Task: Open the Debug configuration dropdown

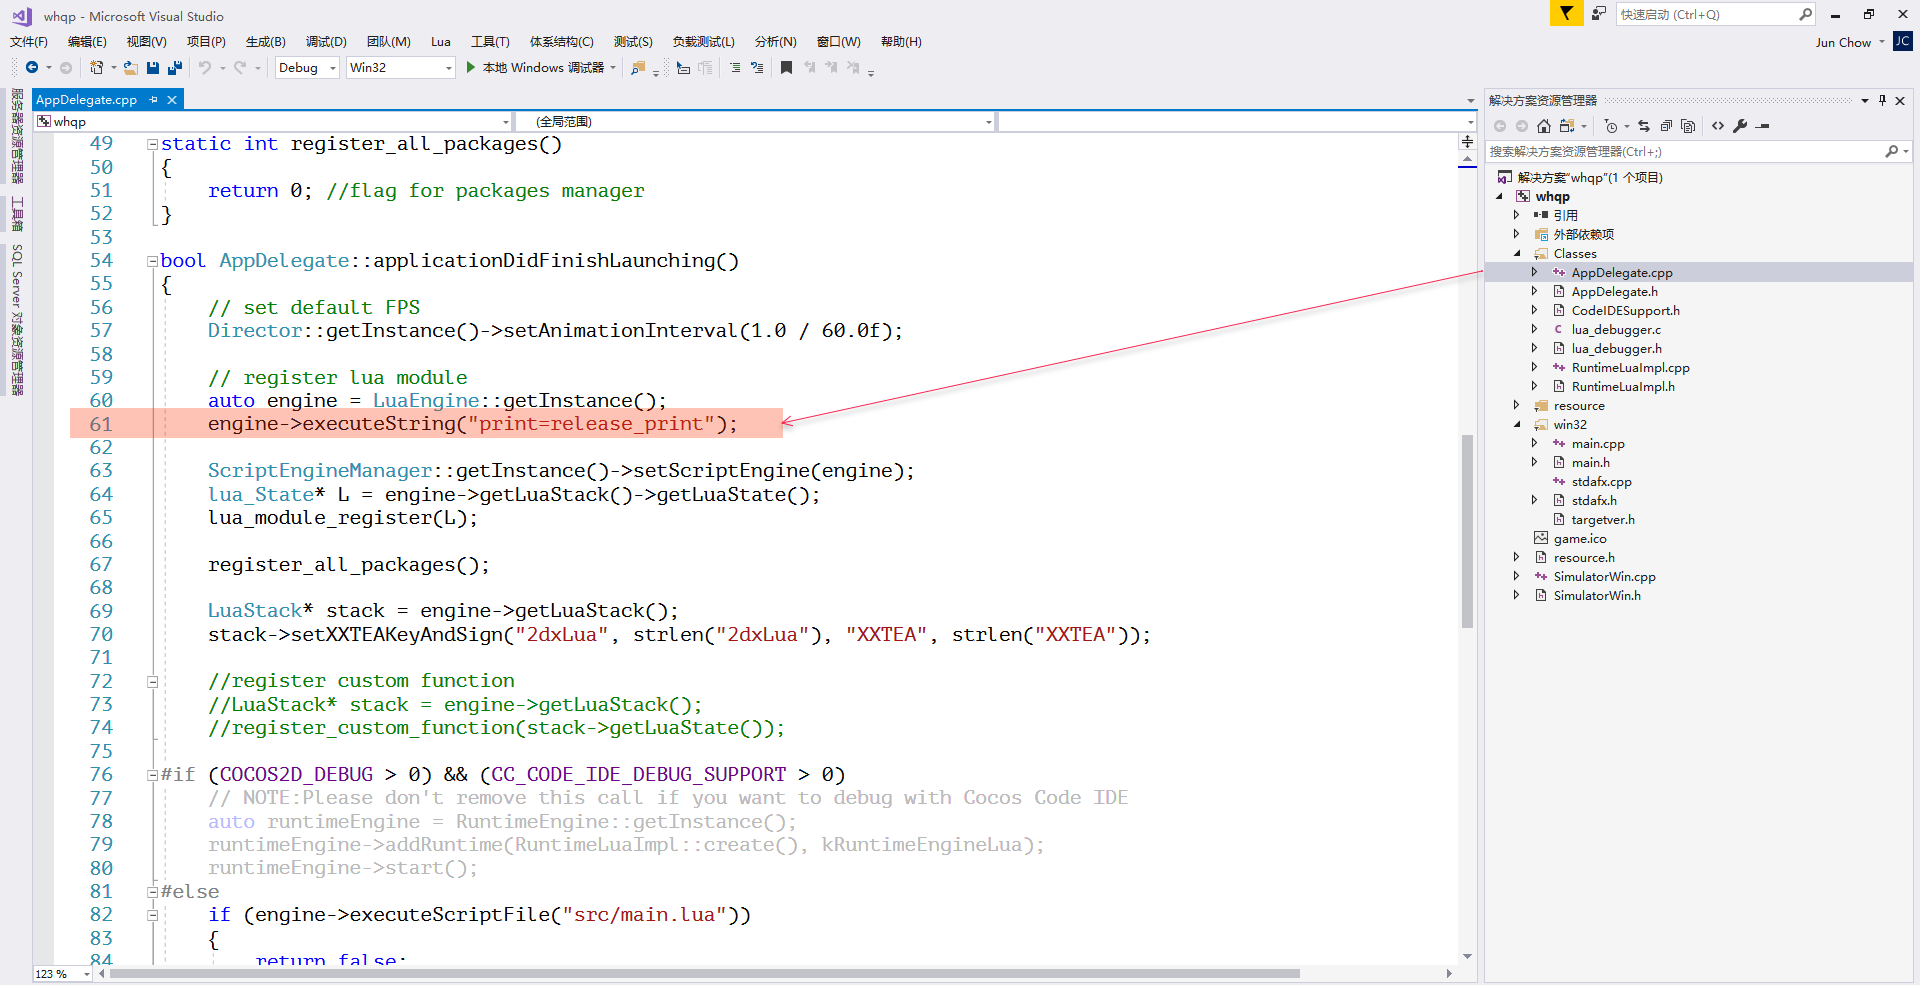Action: [x=307, y=67]
